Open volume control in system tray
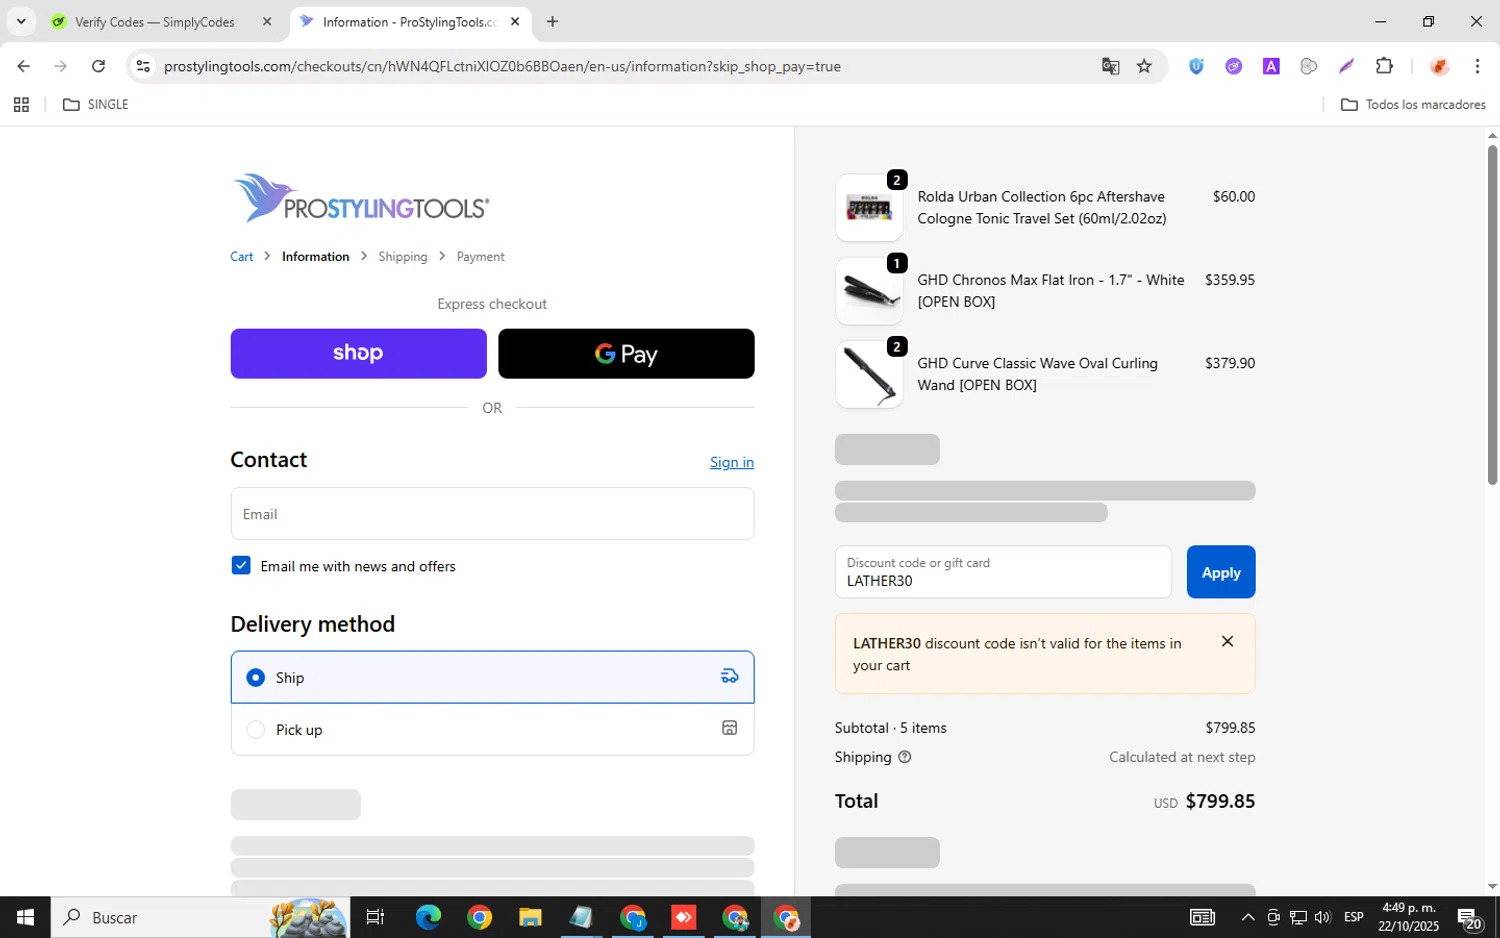Viewport: 1500px width, 938px height. pos(1322,917)
